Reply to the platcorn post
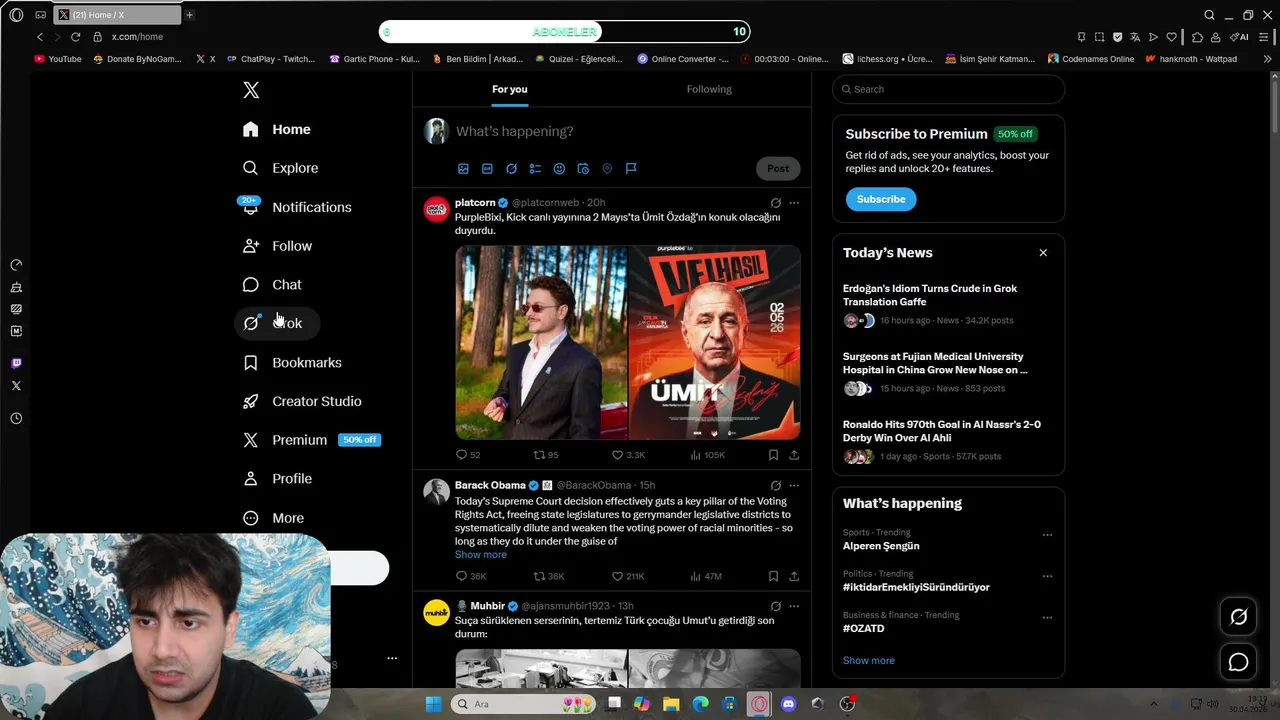 point(467,455)
